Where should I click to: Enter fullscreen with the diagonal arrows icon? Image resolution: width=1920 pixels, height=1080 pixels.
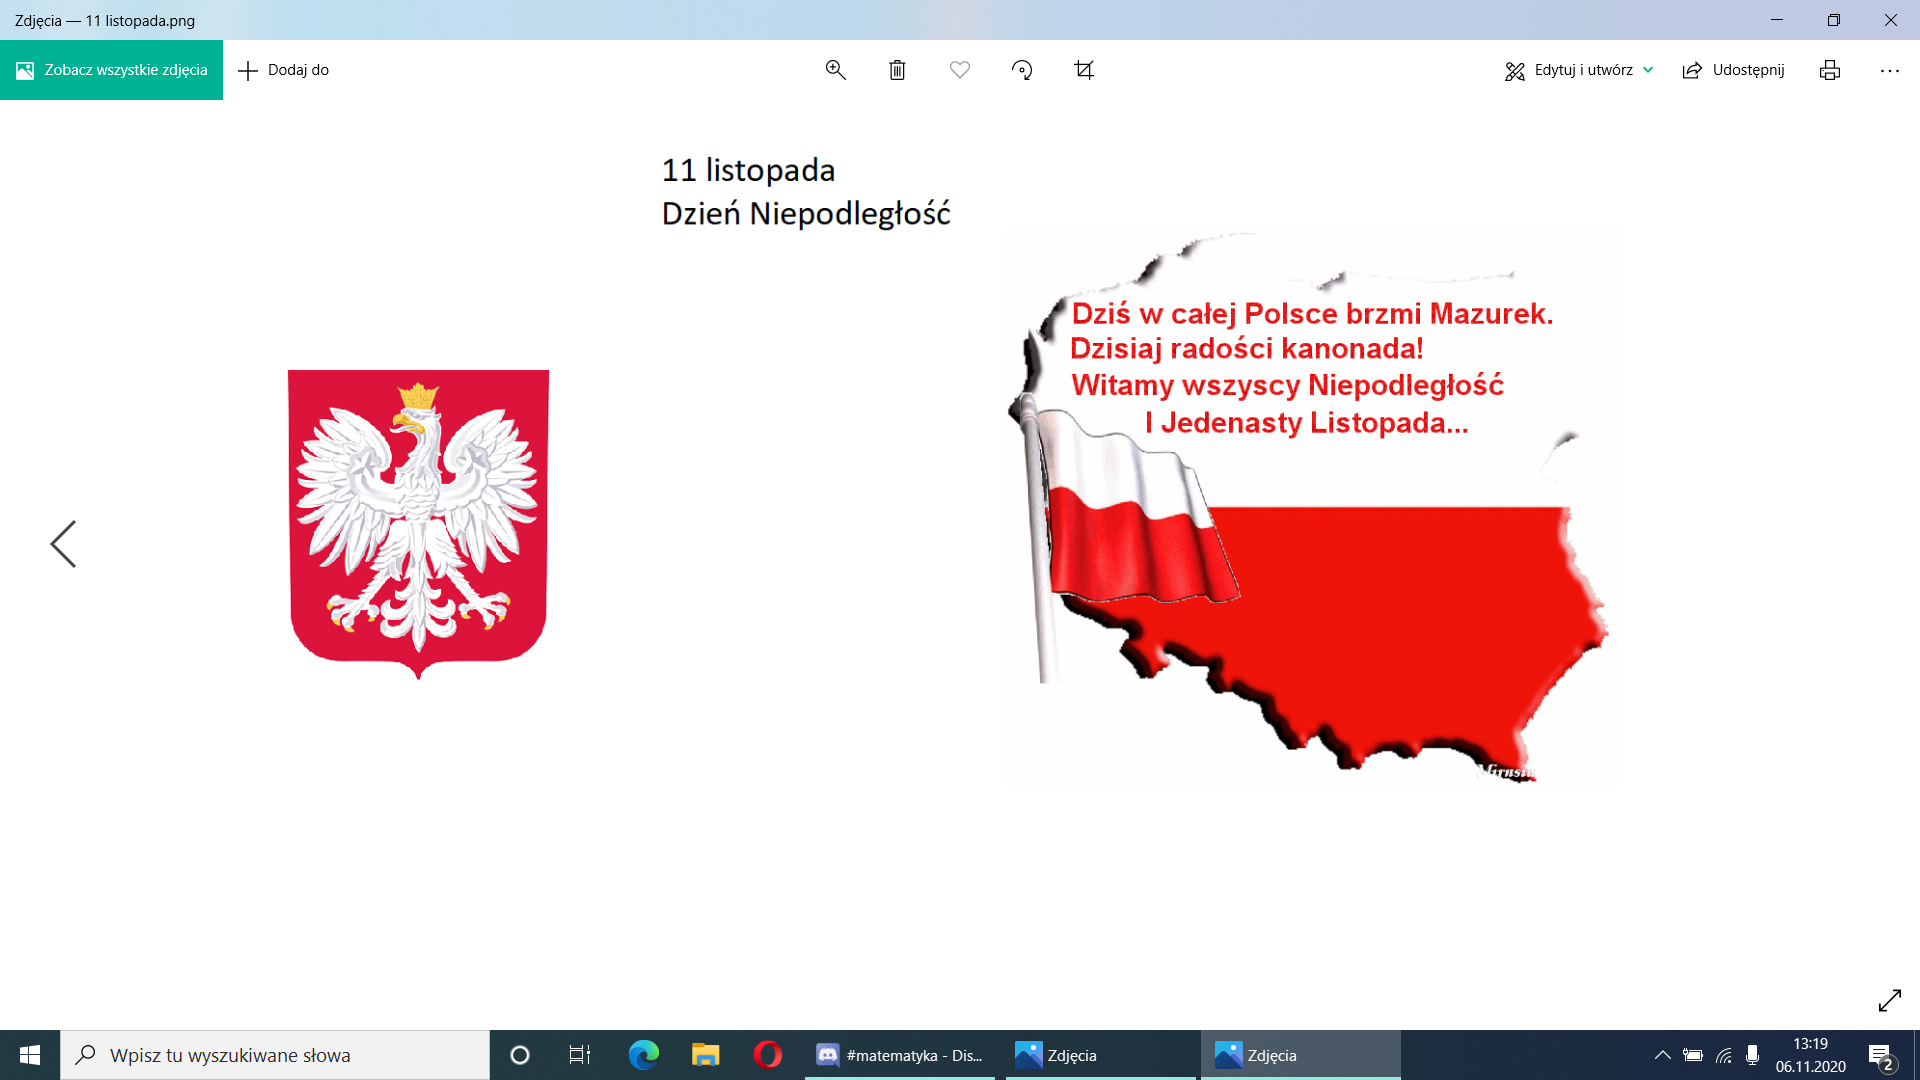(1889, 1000)
